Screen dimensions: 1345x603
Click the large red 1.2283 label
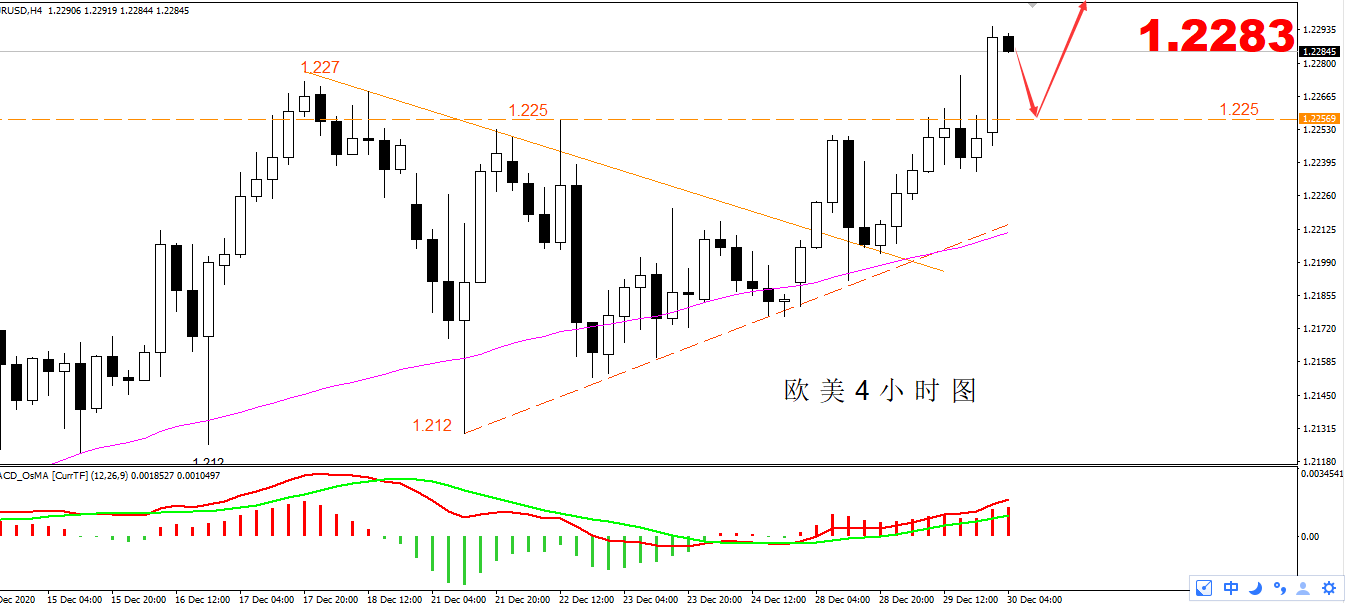pos(1217,37)
